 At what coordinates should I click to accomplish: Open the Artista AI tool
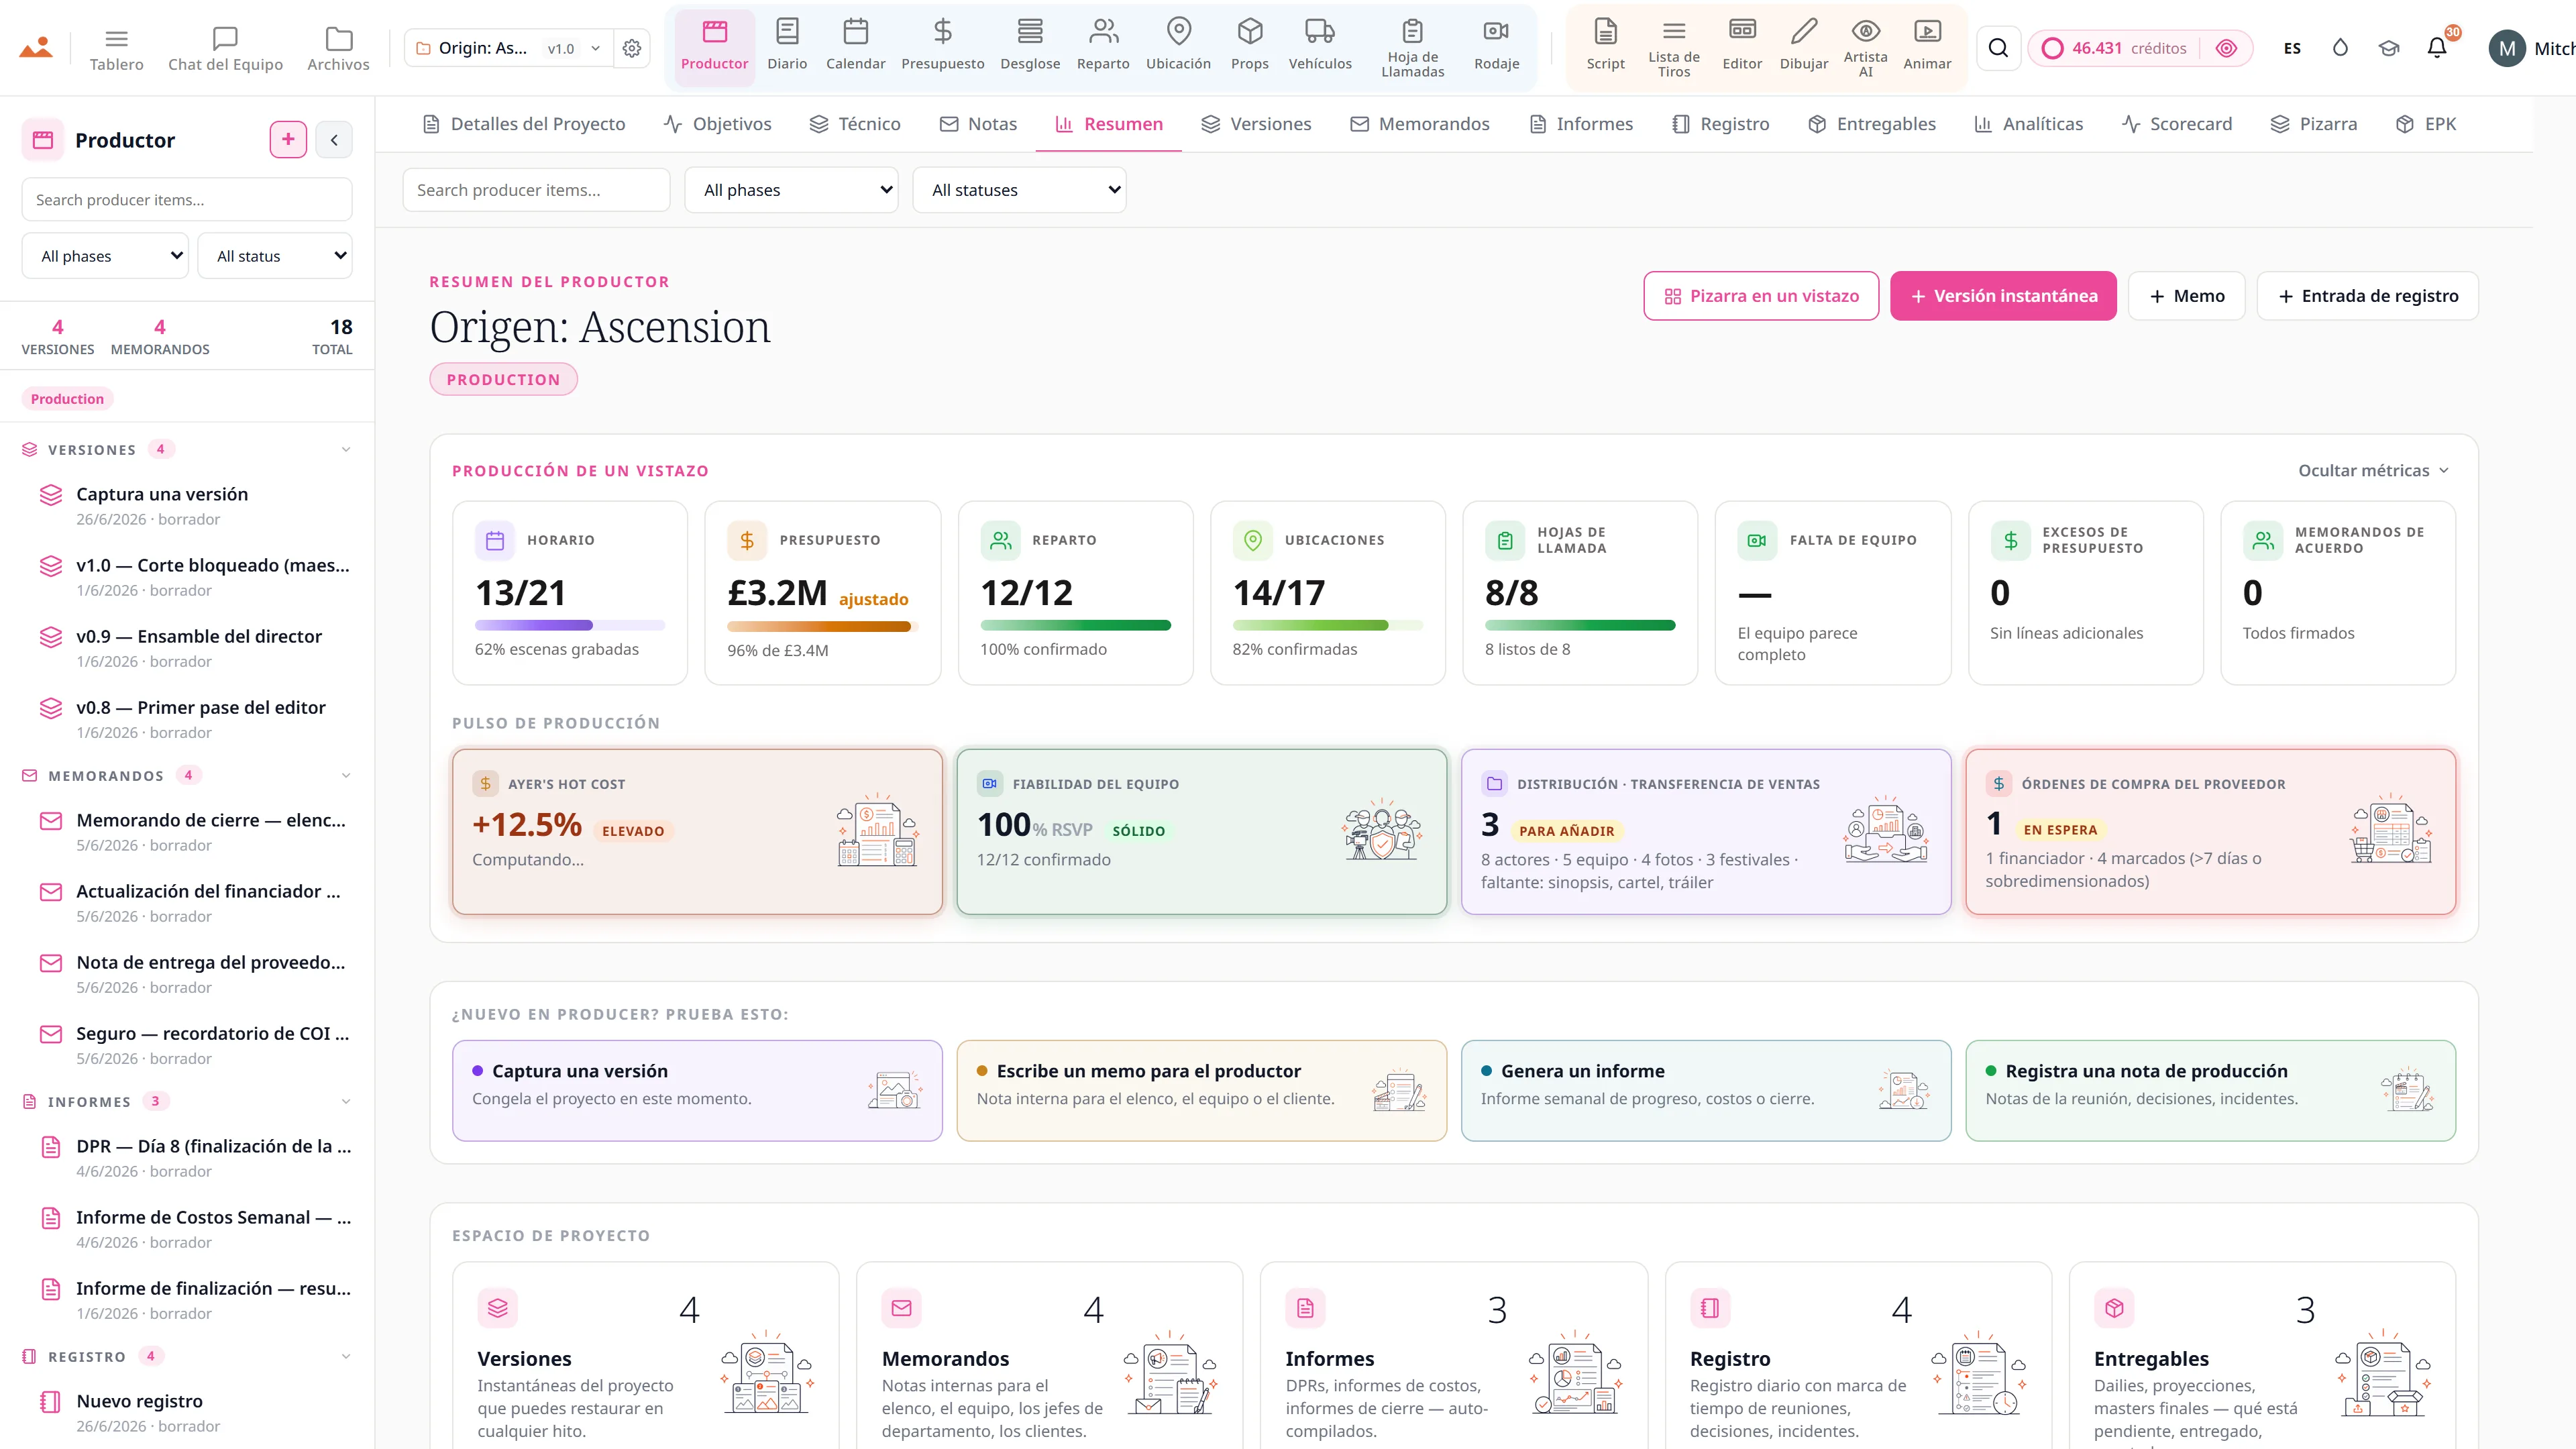[x=1865, y=47]
